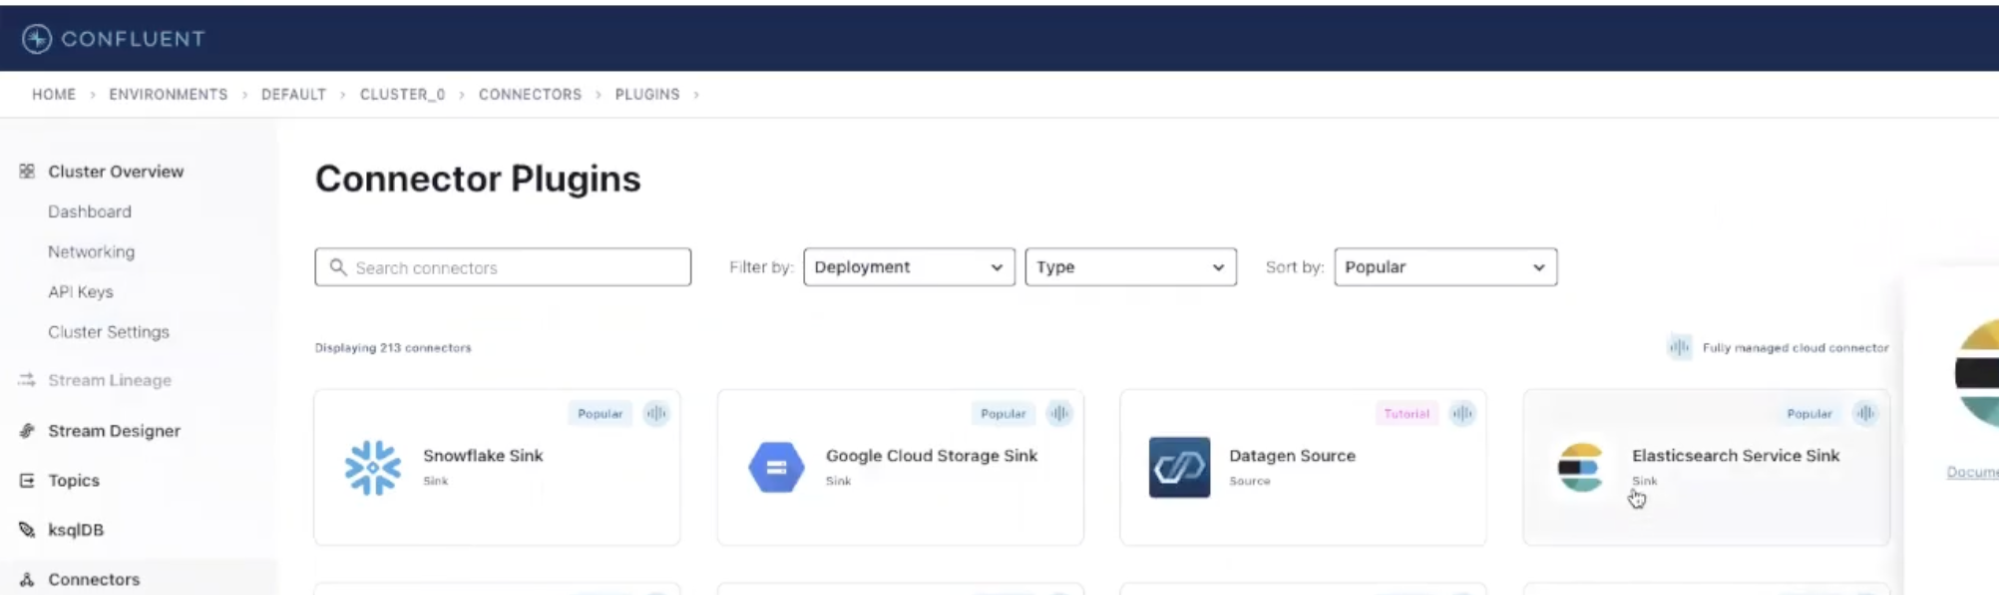Go to Topics in the sidebar
Screen dimensions: 1999x595
74,480
